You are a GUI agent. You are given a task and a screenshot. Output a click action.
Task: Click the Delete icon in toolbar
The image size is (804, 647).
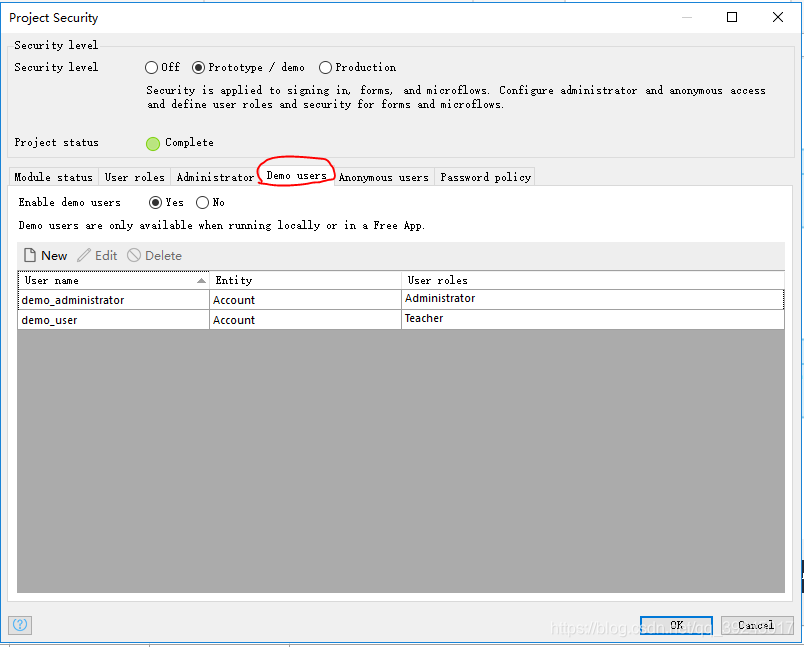134,255
